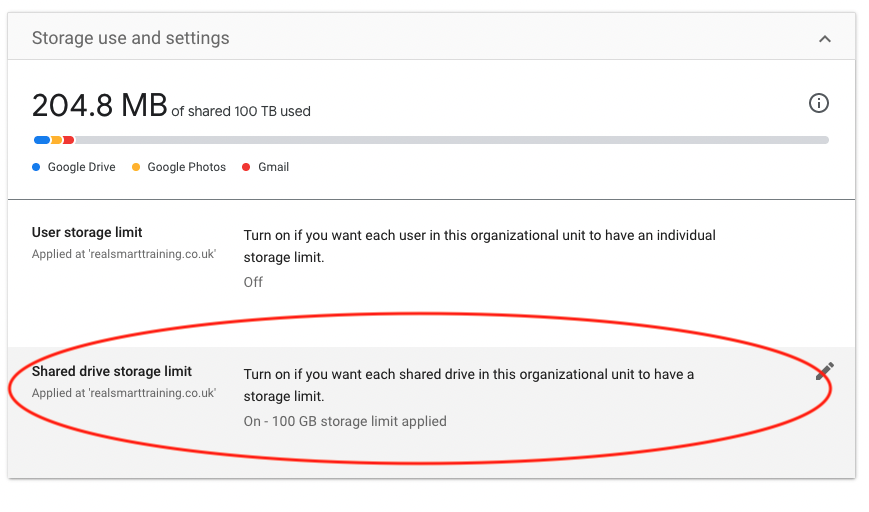Select the "On - 100 GB storage limit applied" status
Screen dimensions: 869x512
coord(345,421)
